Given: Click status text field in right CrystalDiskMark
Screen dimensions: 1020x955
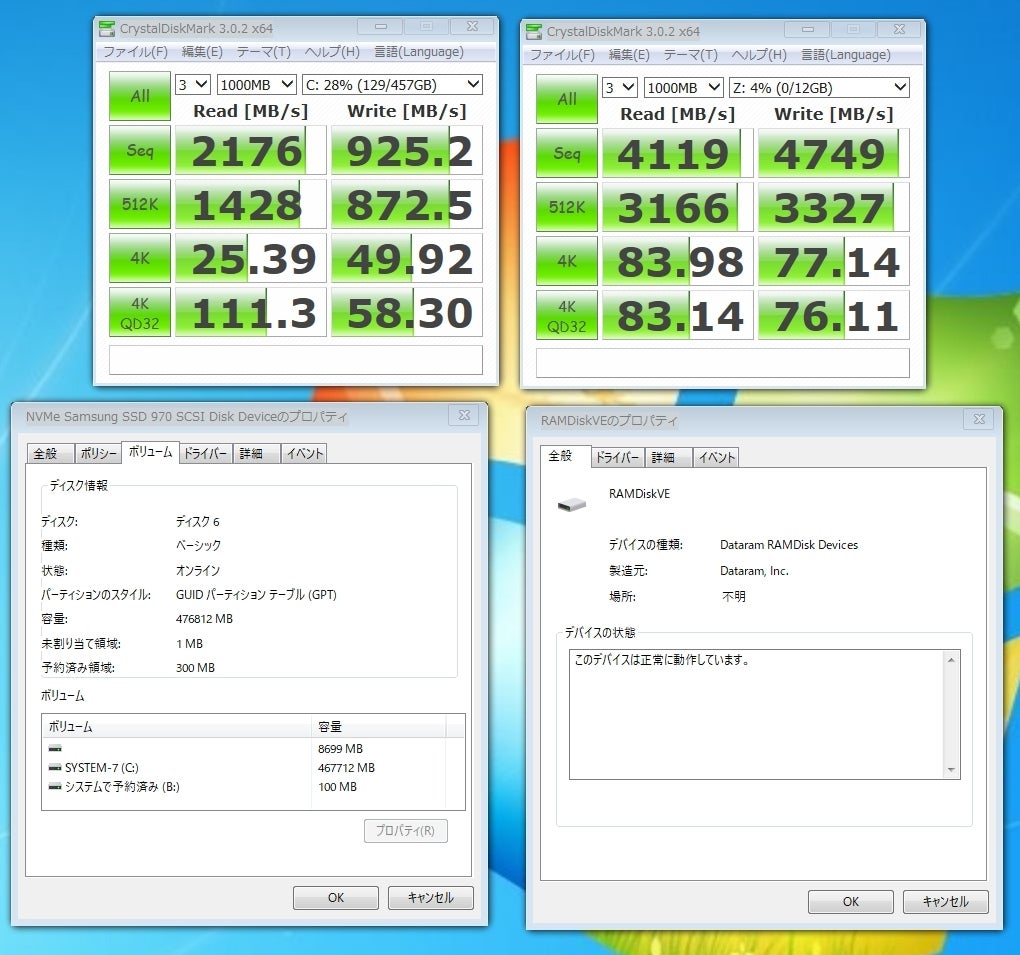Looking at the screenshot, I should coord(723,363).
